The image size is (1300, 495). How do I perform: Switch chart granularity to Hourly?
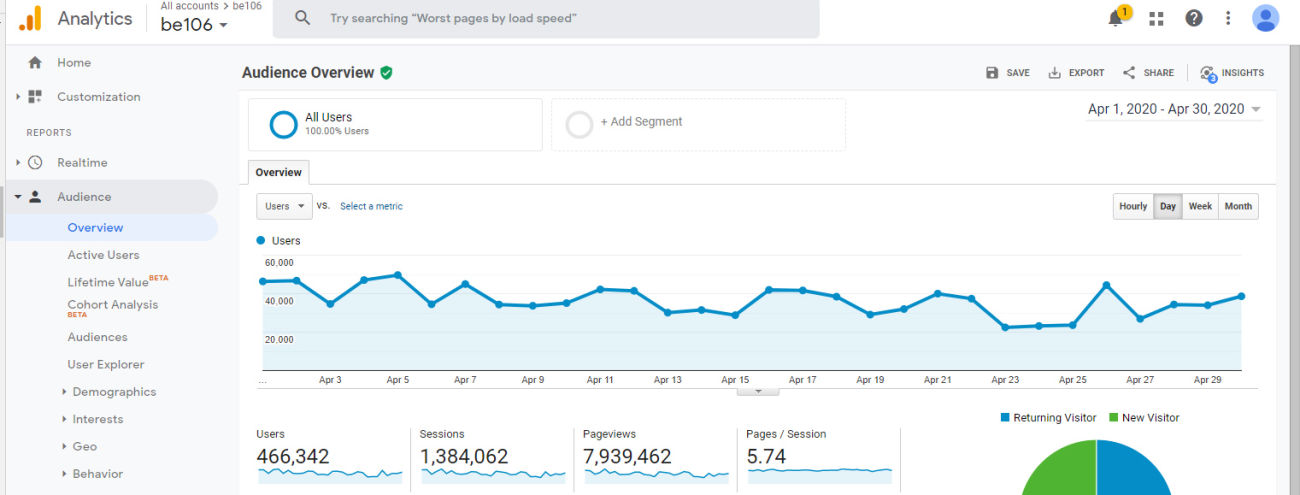[1132, 206]
